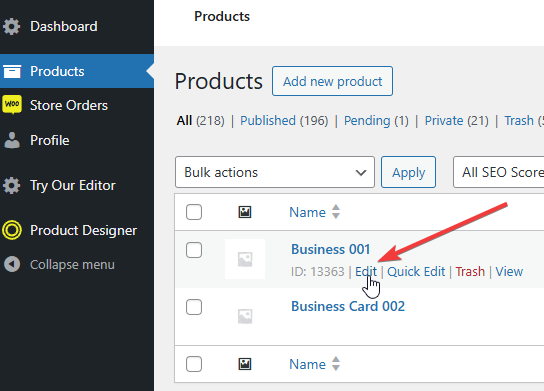544x391 pixels.
Task: Click Collapse menu label in sidebar
Action: click(x=72, y=264)
